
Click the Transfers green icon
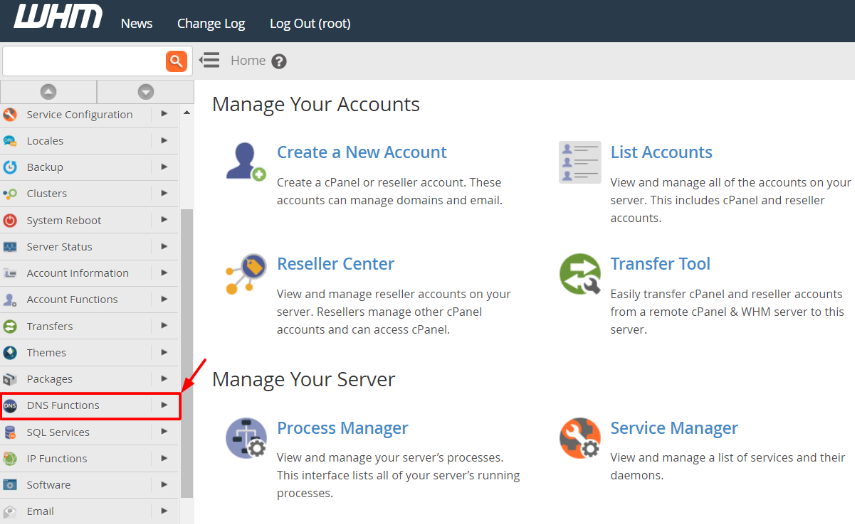10,326
